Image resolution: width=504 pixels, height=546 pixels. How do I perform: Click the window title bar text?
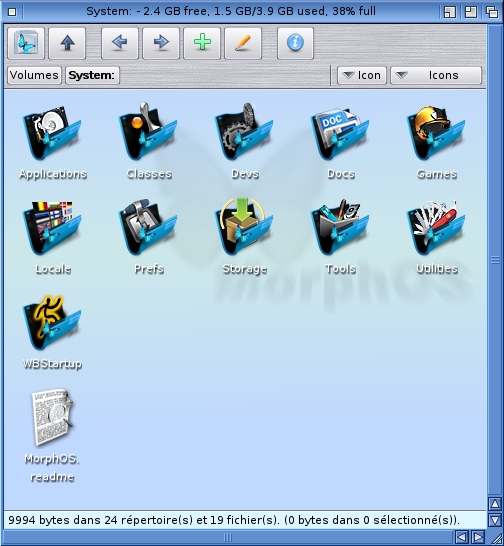click(x=231, y=11)
